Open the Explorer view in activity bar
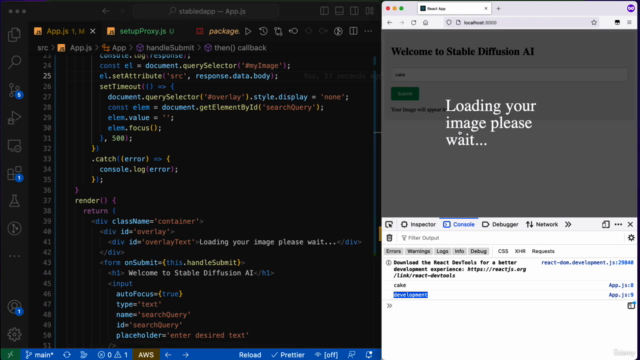Screen dimensions: 640x360 (14, 35)
